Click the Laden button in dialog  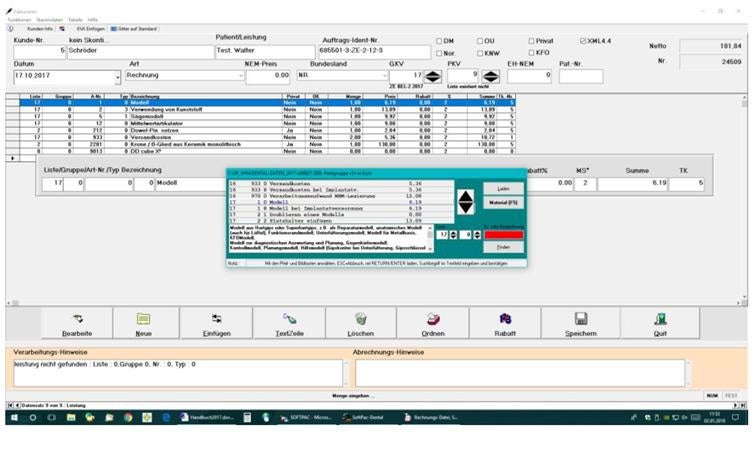coord(503,189)
